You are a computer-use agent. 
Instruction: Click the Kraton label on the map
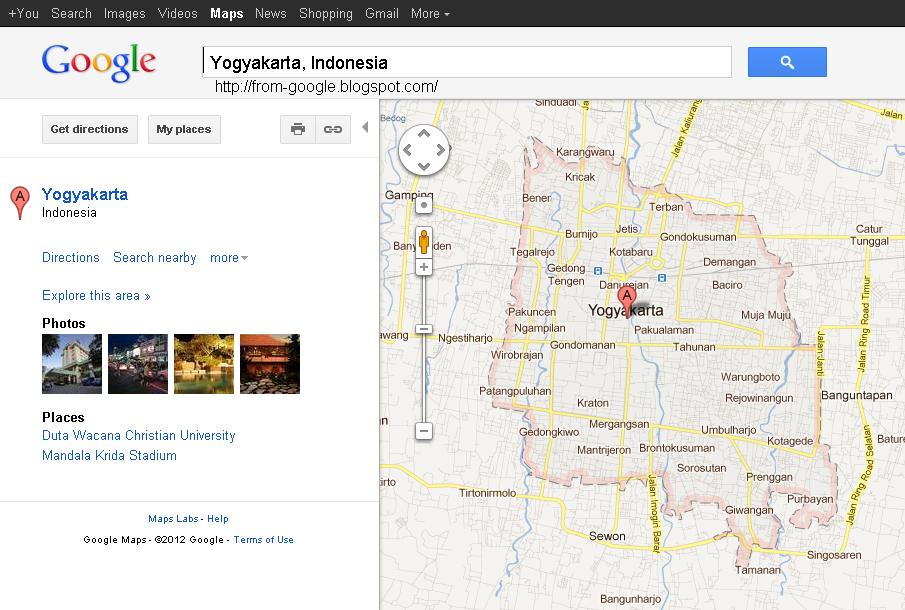pyautogui.click(x=593, y=403)
